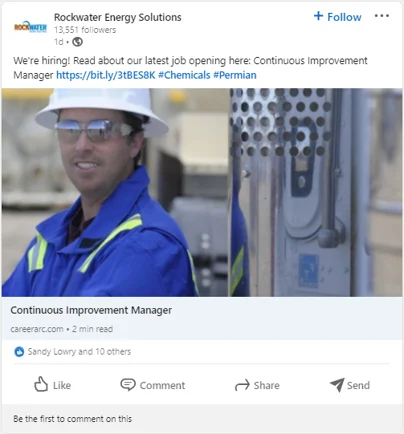Click the Share arrow icon
Viewport: 404px width, 434px height.
(242, 385)
